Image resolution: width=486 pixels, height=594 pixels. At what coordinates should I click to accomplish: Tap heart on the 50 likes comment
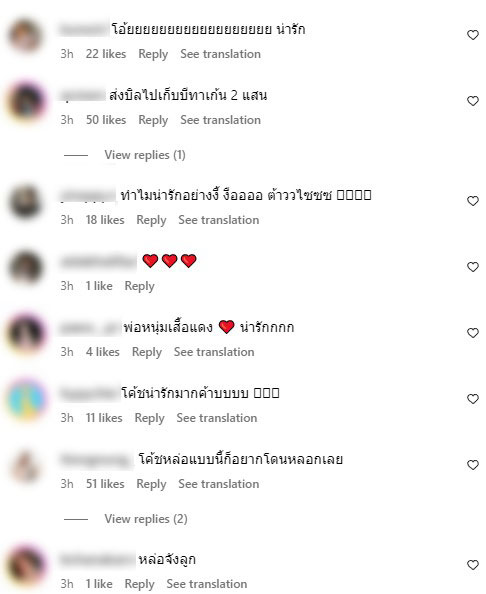coord(472,101)
